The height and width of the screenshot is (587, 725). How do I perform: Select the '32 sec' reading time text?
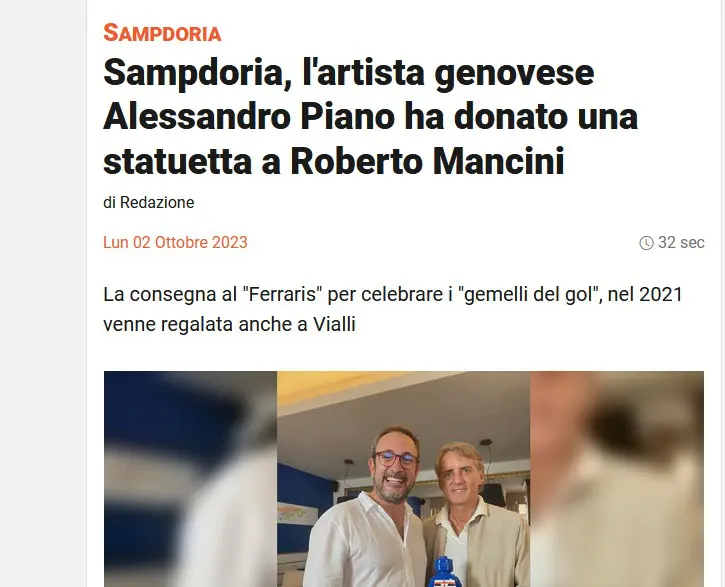pyautogui.click(x=681, y=242)
